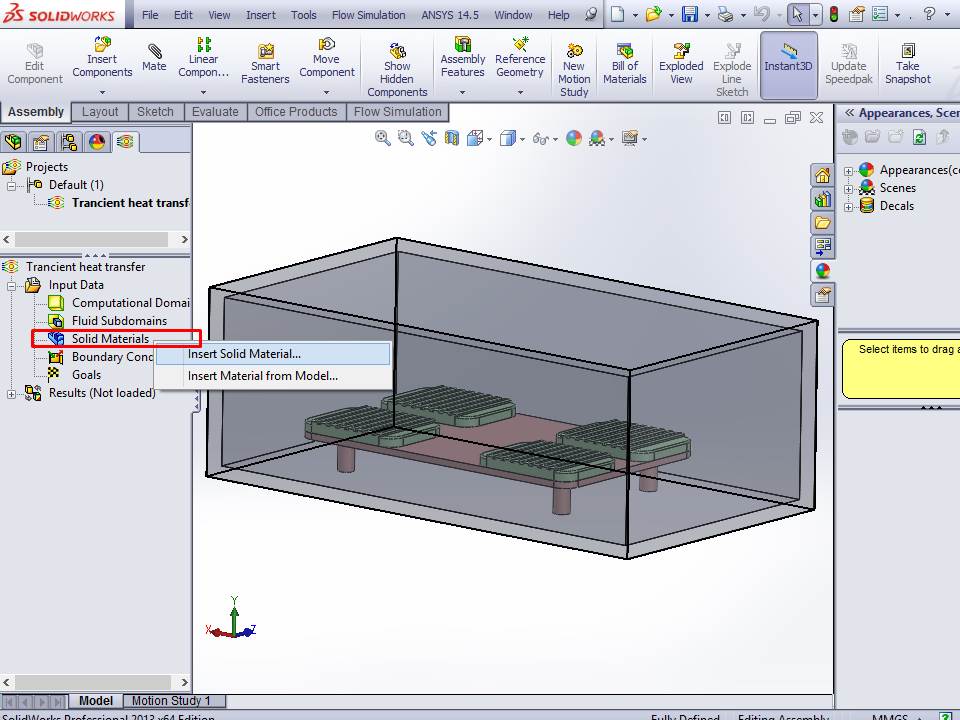Switch to the Evaluate tab

(213, 112)
